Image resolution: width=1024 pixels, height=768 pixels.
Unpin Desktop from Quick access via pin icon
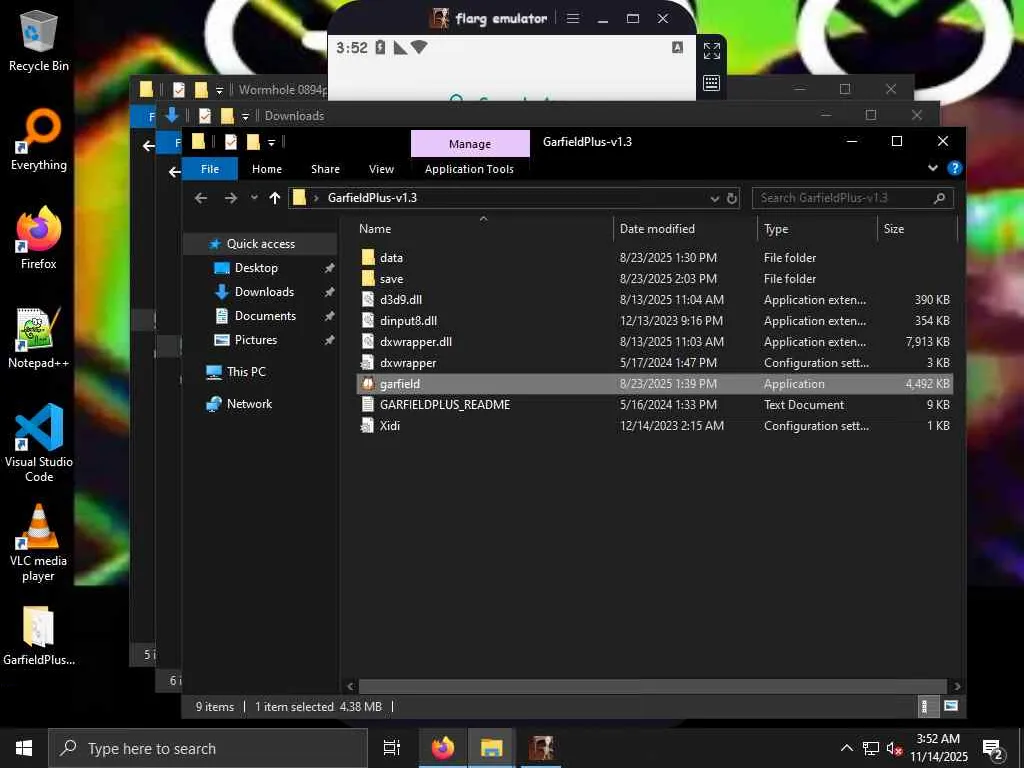click(x=329, y=268)
